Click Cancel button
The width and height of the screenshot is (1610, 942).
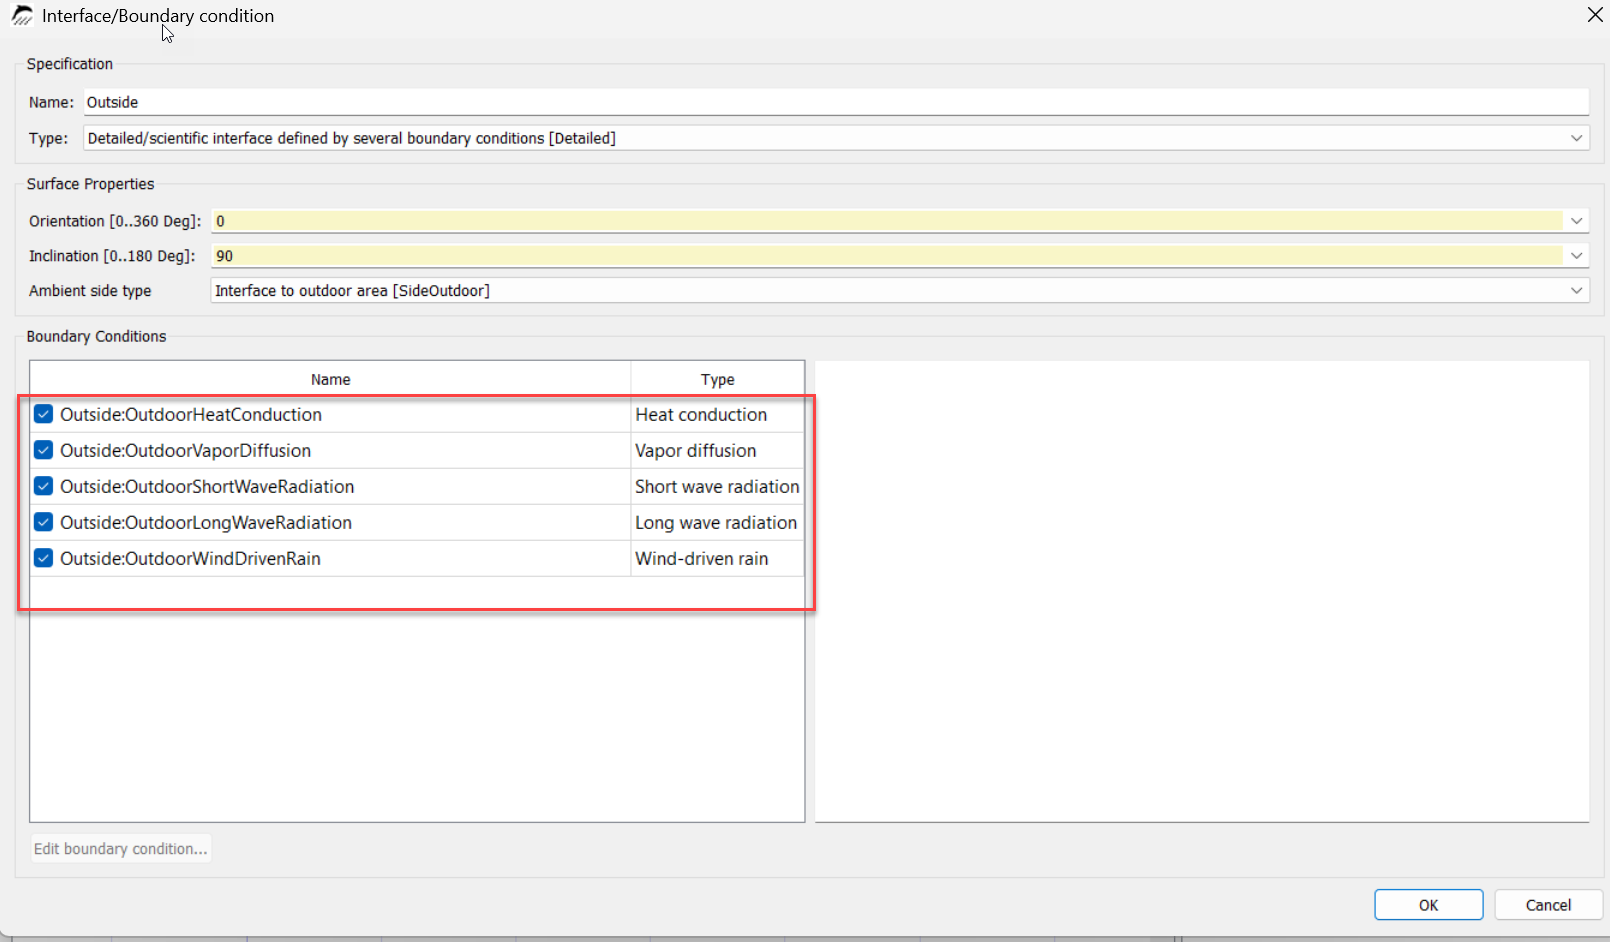click(x=1548, y=905)
